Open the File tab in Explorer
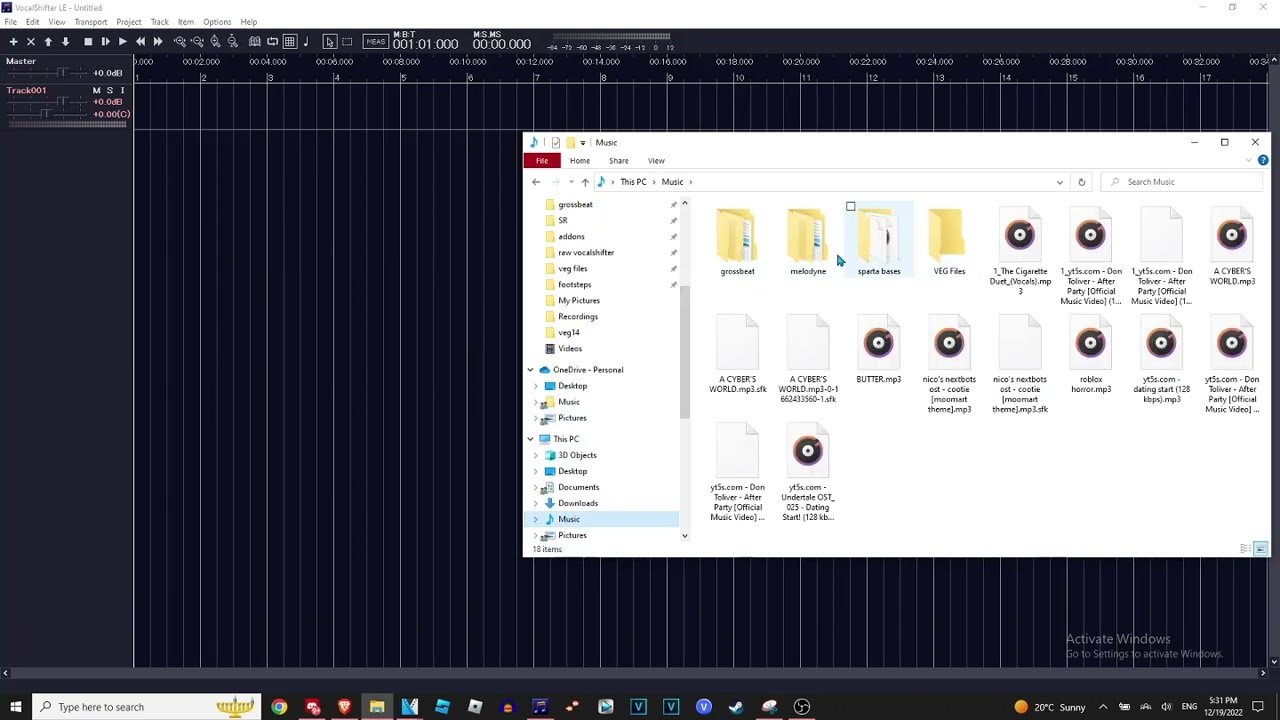Viewport: 1280px width, 720px height. click(541, 161)
